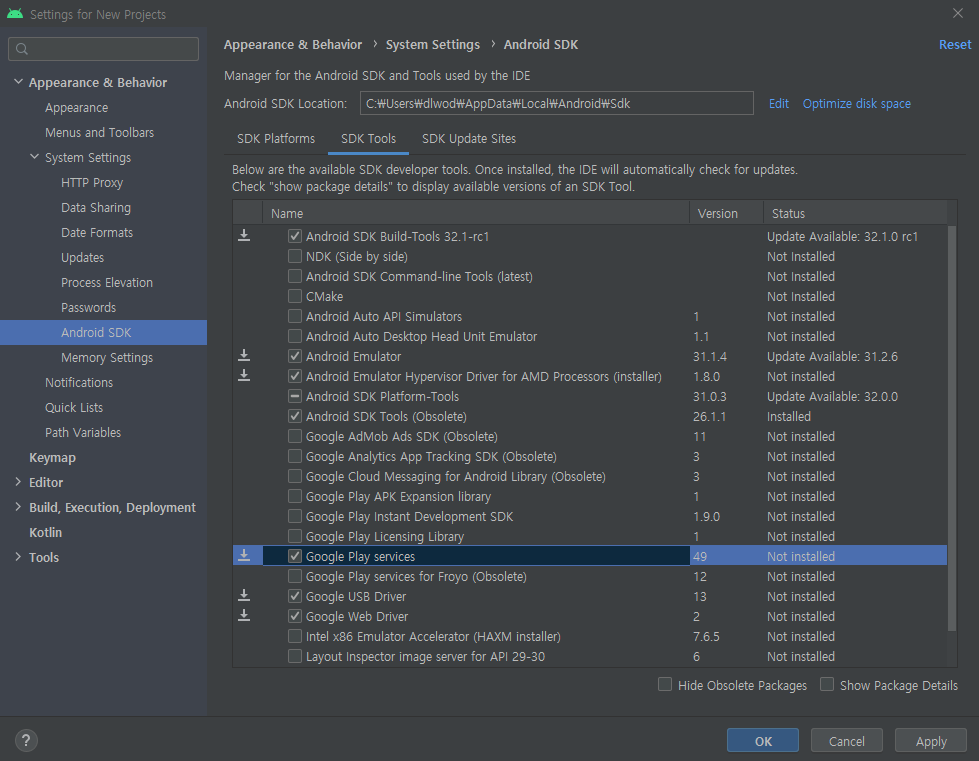This screenshot has height=761, width=979.
Task: Select Date Formats in sidebar
Action: point(97,232)
